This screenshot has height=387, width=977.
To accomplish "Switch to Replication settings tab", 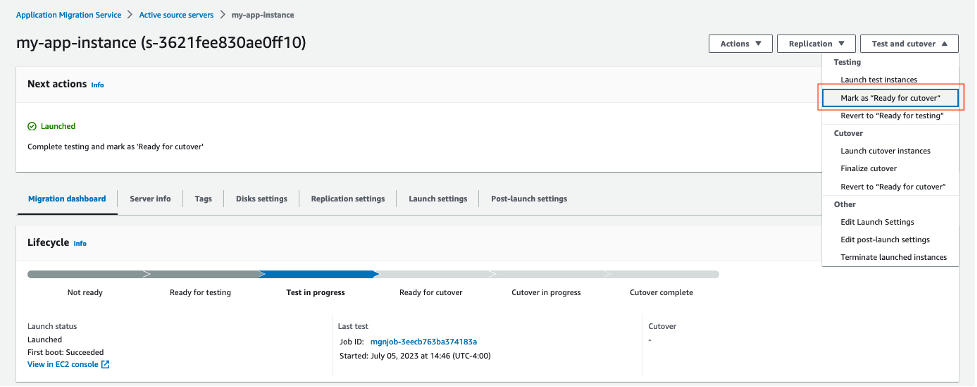I will [x=348, y=199].
